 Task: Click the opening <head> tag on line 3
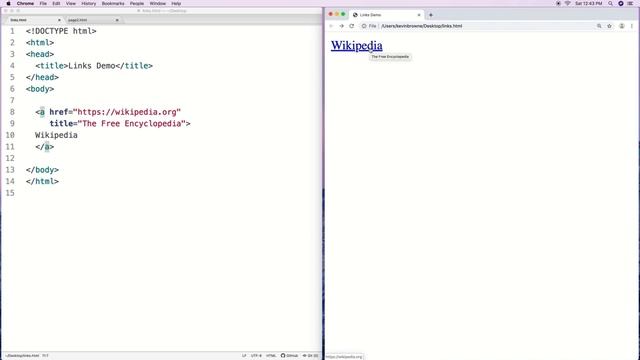40,54
